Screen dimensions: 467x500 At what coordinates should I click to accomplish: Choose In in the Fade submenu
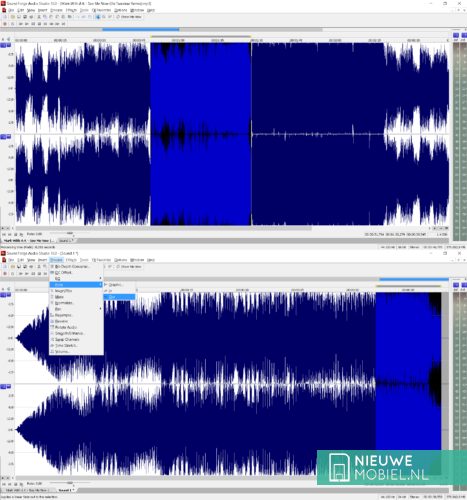point(119,291)
